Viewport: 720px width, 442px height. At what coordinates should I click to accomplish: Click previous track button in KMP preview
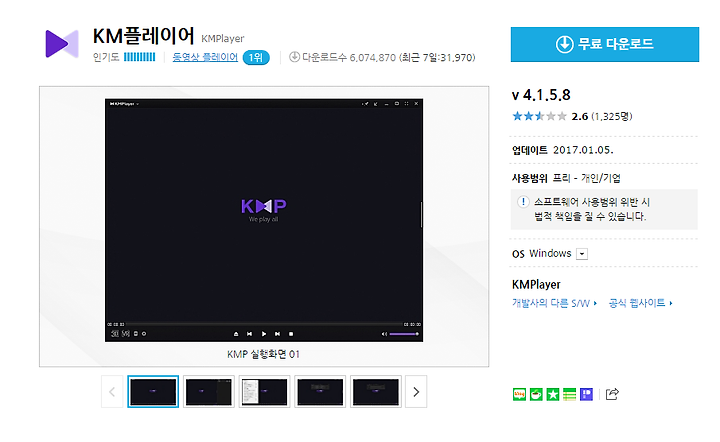[249, 334]
